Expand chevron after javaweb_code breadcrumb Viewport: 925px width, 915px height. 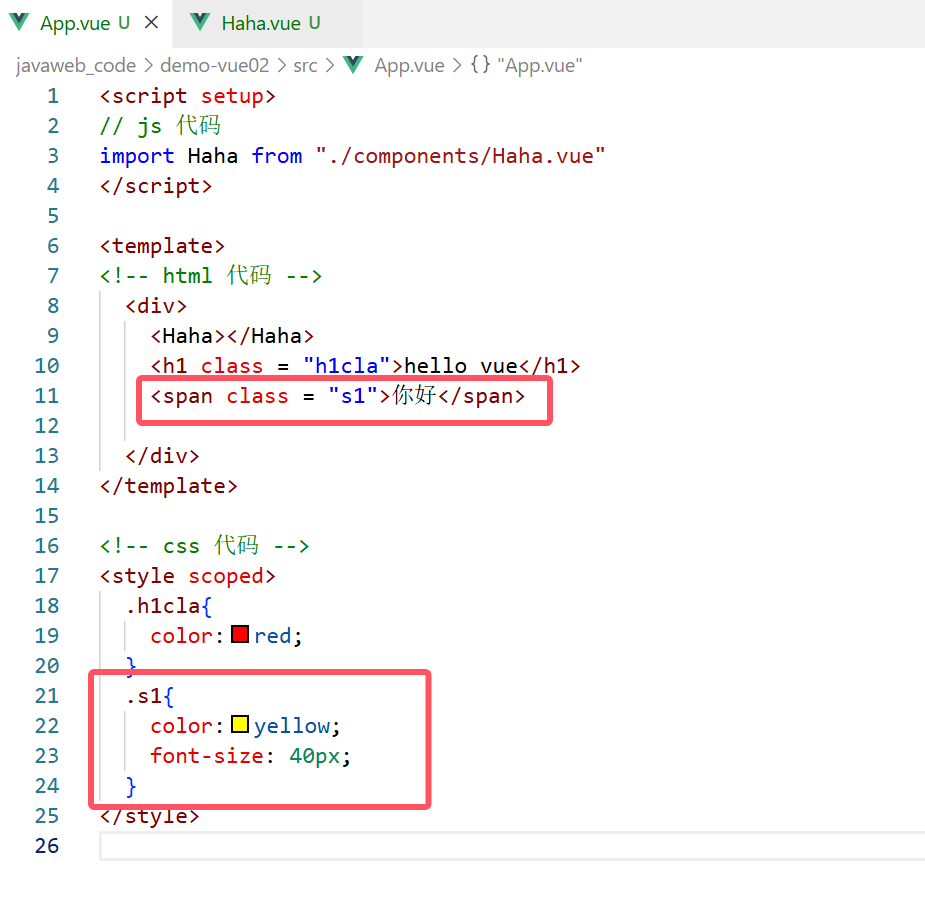(148, 65)
